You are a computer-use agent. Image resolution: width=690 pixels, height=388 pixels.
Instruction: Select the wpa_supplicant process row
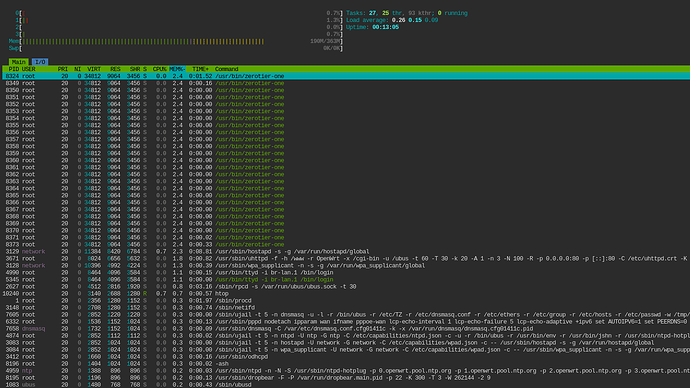(346, 266)
